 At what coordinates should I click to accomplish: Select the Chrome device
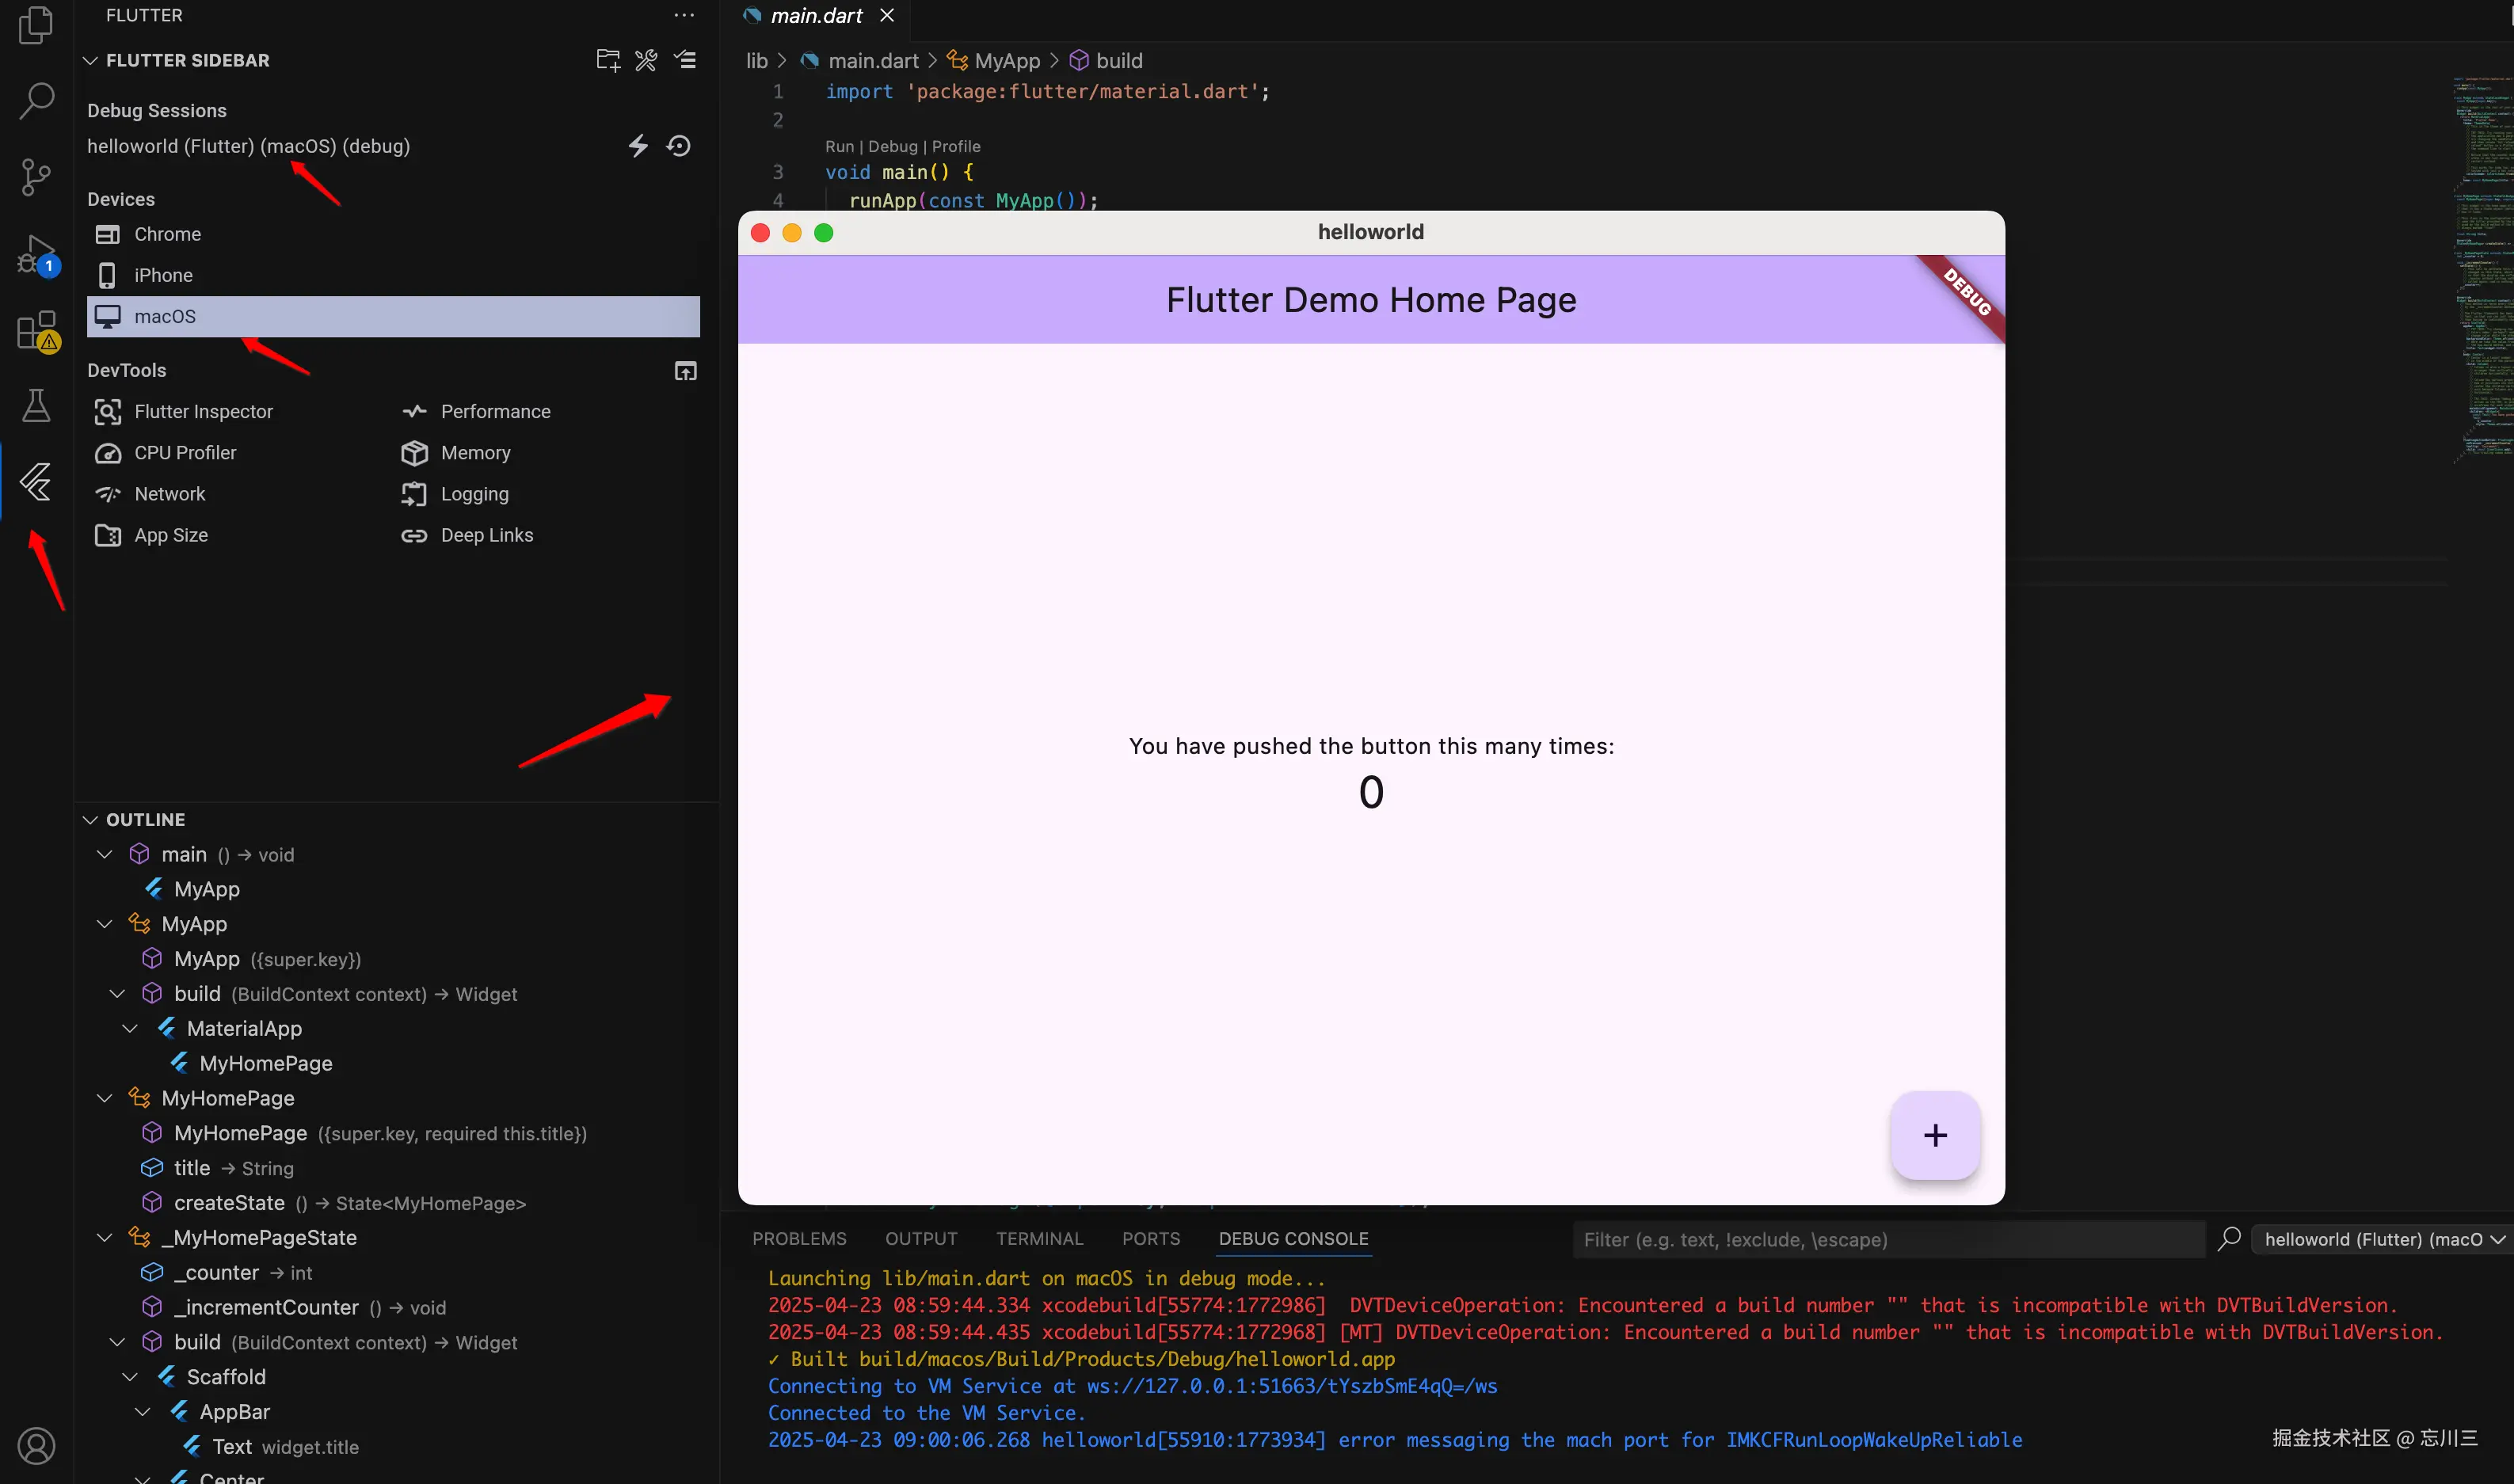[167, 234]
